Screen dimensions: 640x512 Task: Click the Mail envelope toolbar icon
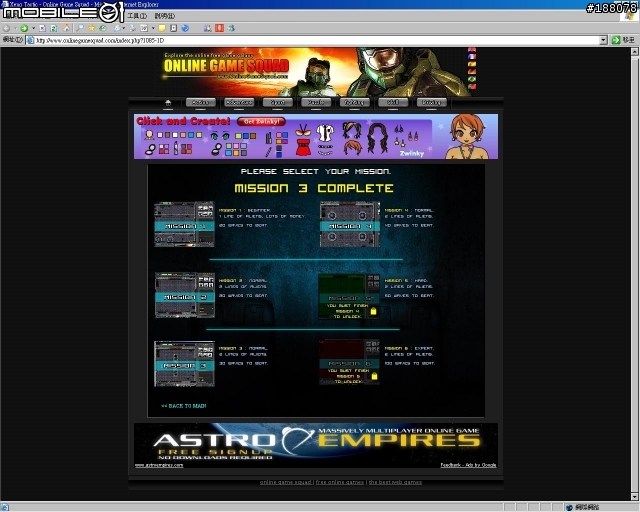(117, 28)
